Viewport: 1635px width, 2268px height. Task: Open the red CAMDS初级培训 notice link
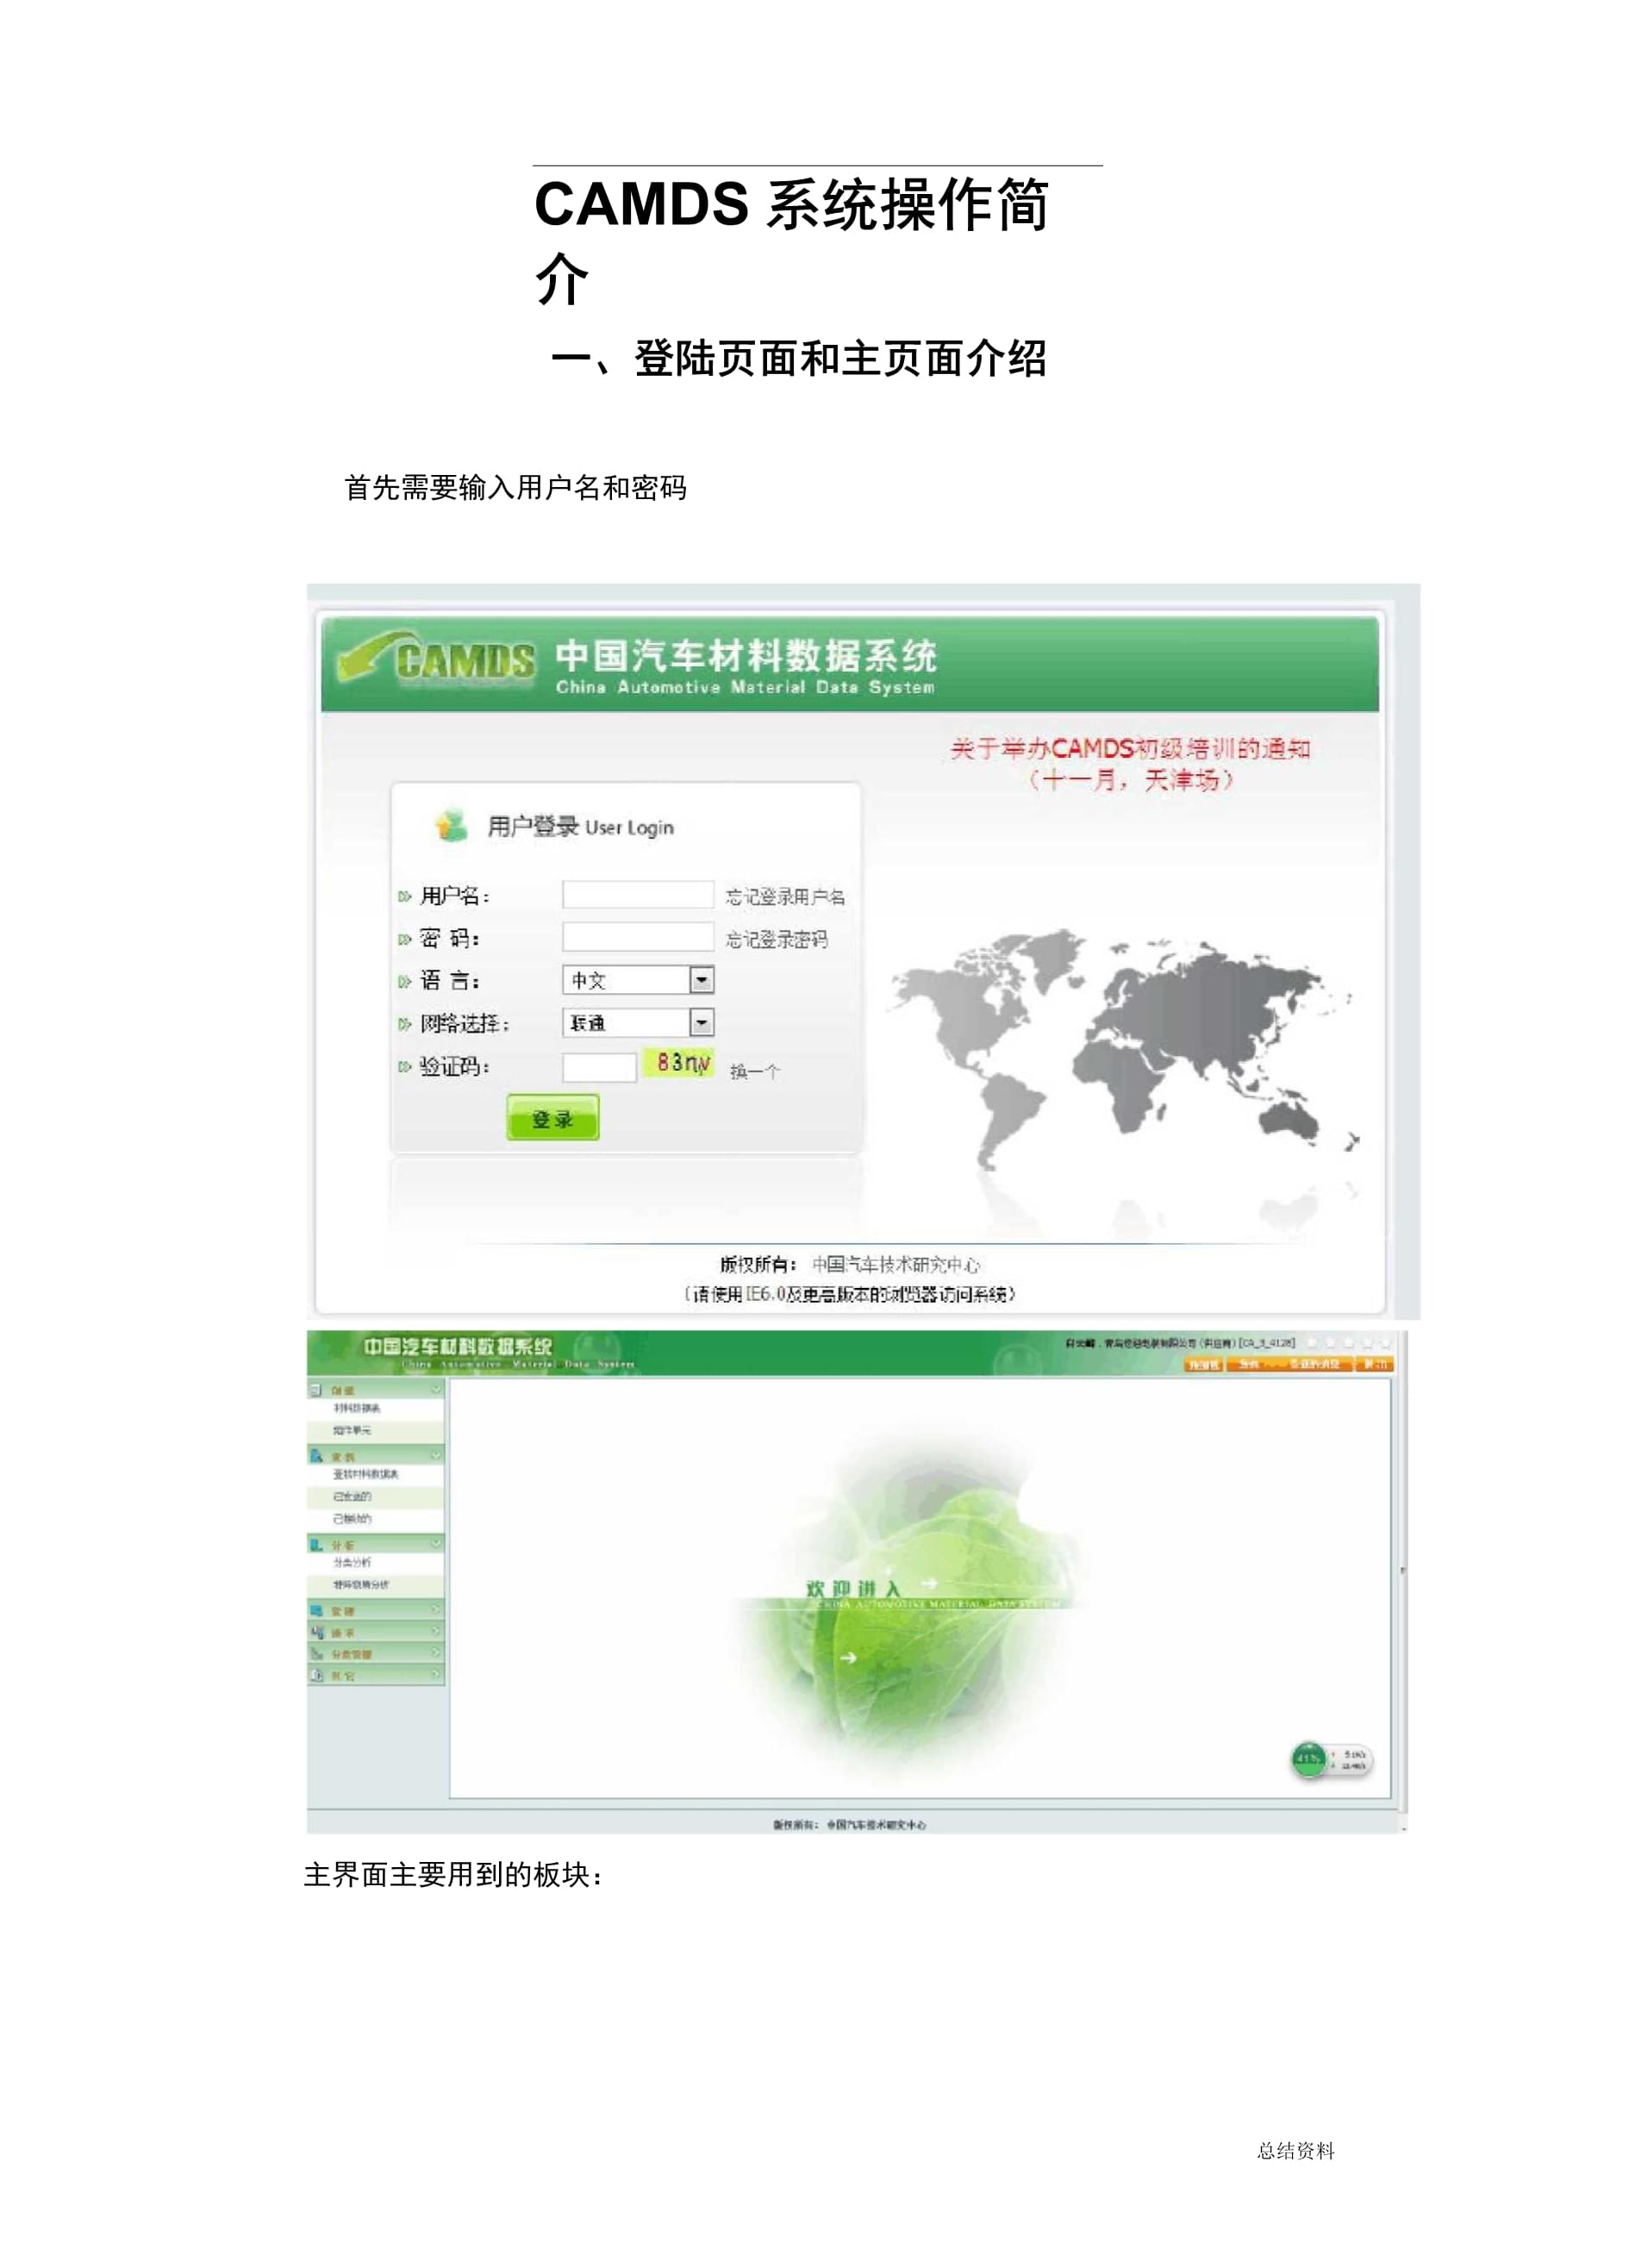[x=1130, y=763]
